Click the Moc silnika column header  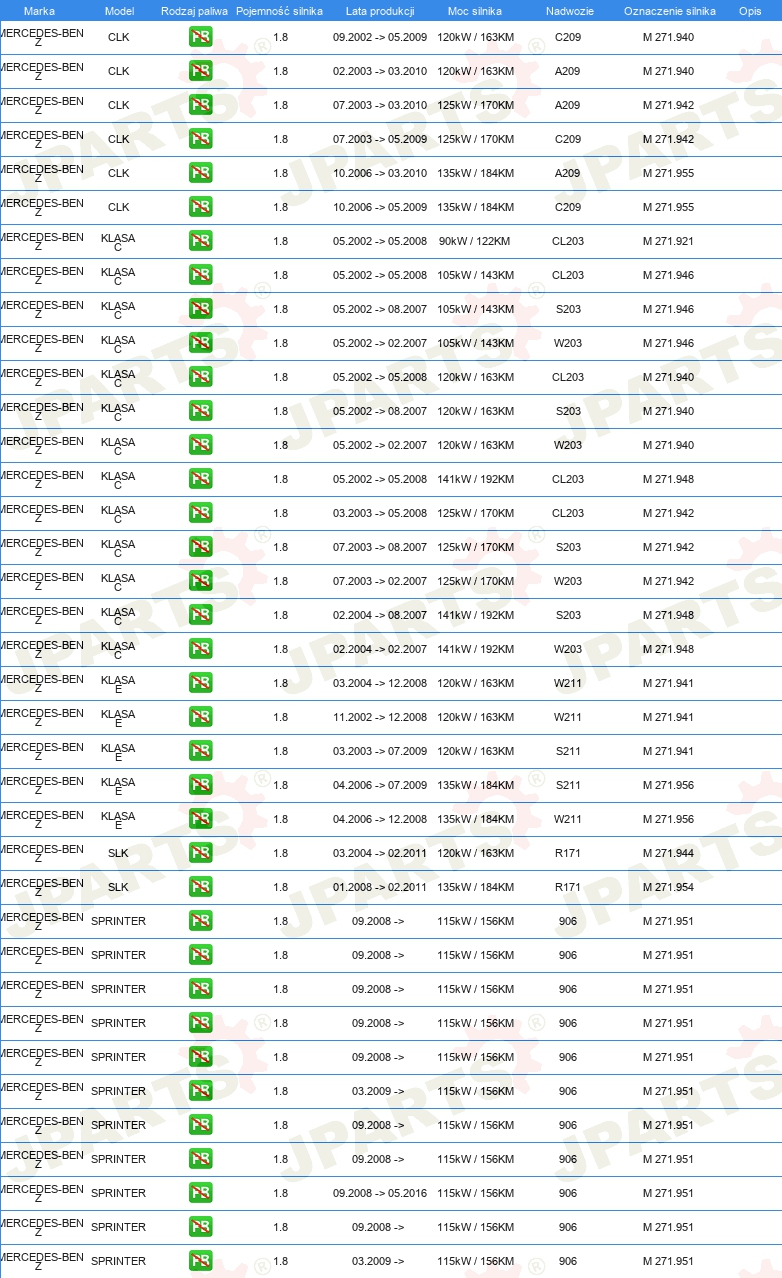[x=475, y=11]
